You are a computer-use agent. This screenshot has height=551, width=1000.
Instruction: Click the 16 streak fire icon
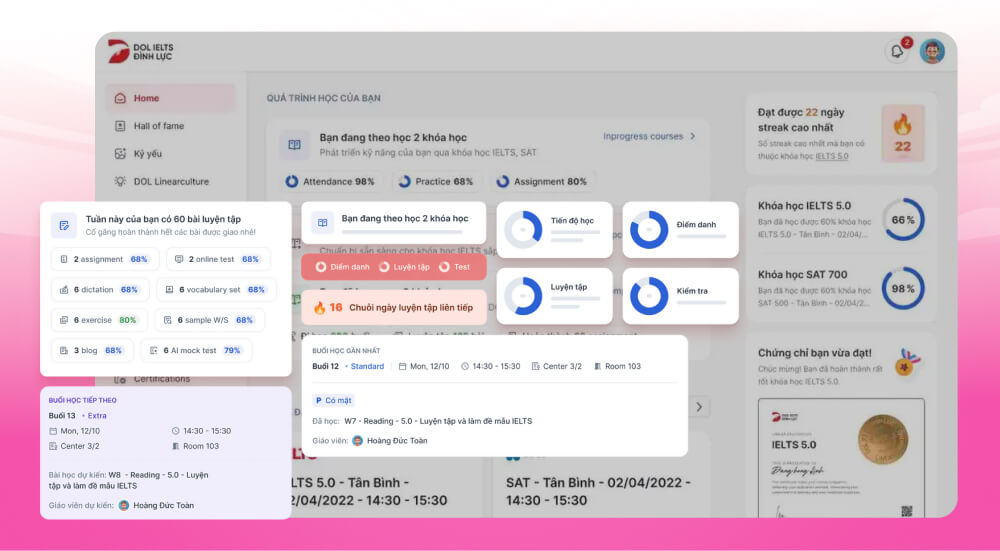(320, 308)
